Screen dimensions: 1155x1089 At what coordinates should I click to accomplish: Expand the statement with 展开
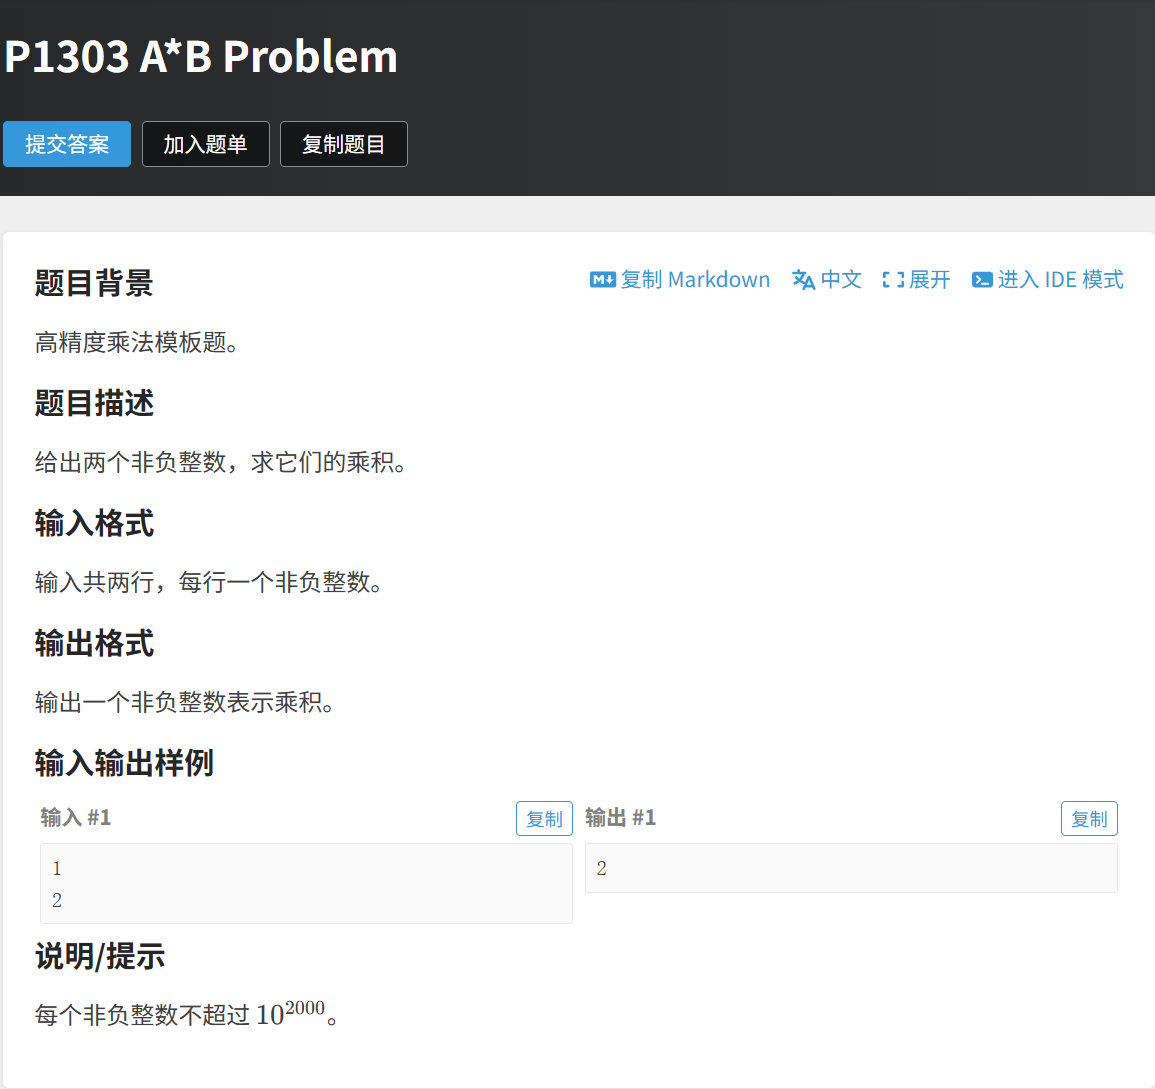(x=930, y=280)
